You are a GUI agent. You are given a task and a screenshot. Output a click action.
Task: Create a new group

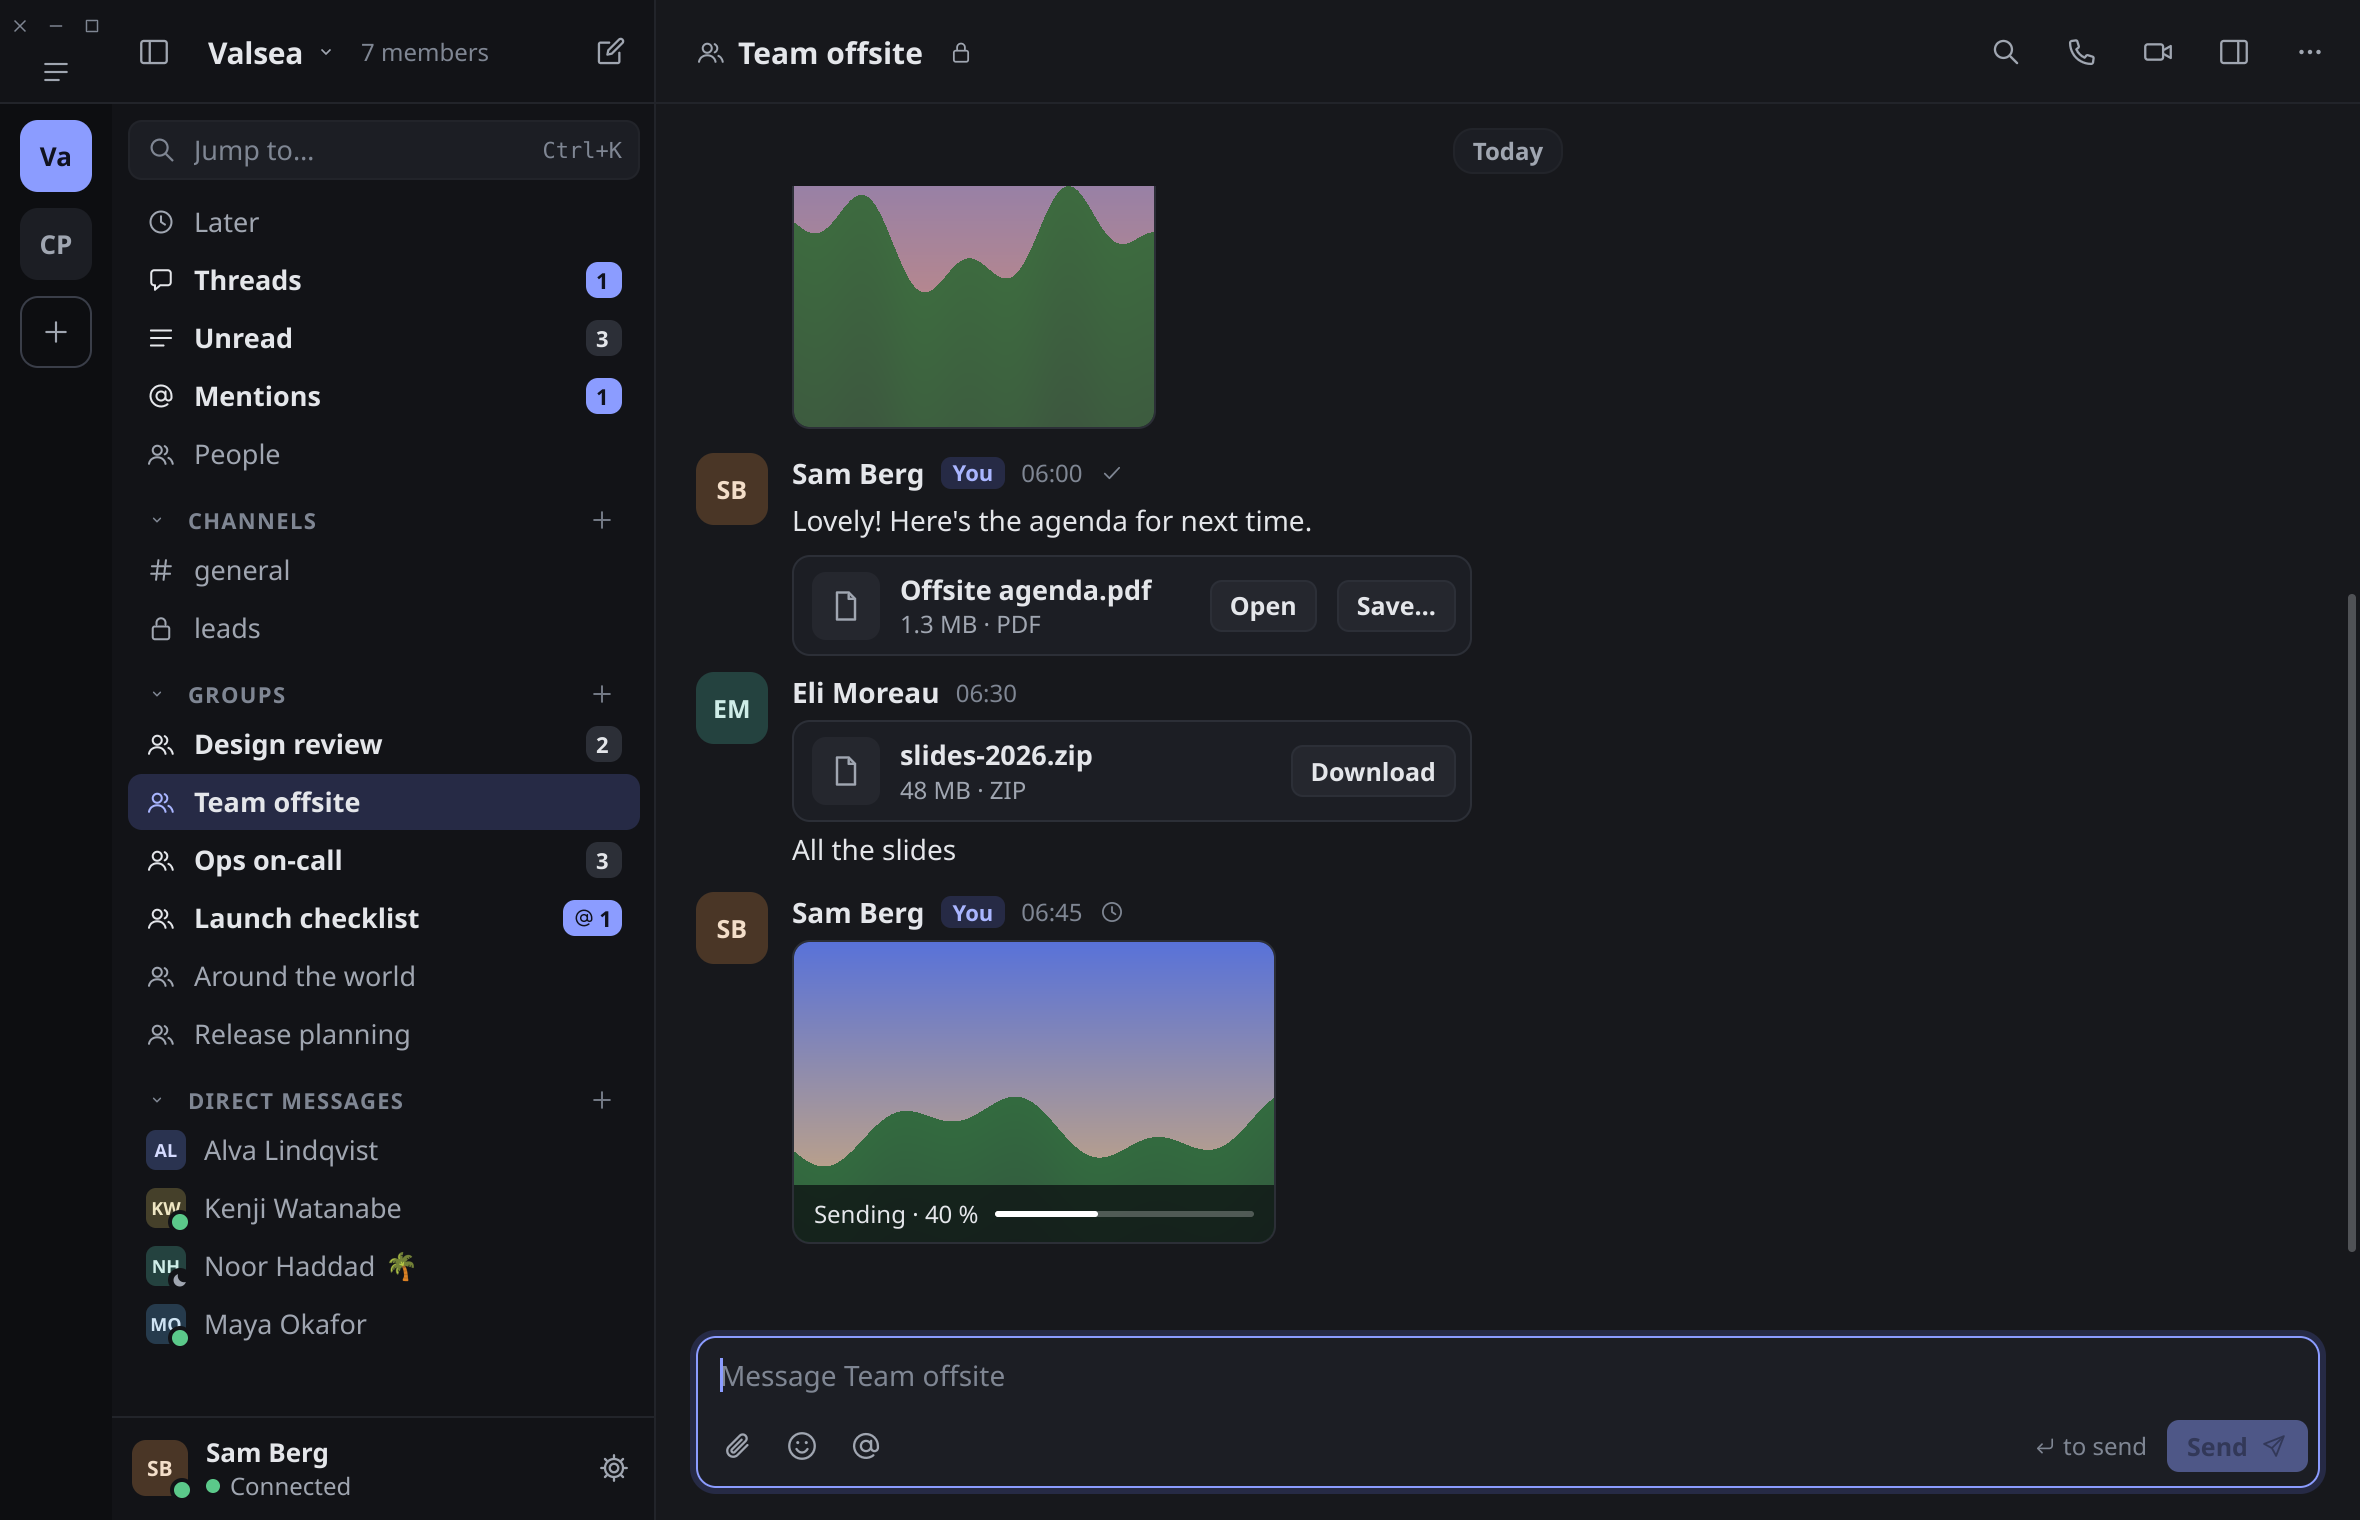[601, 694]
